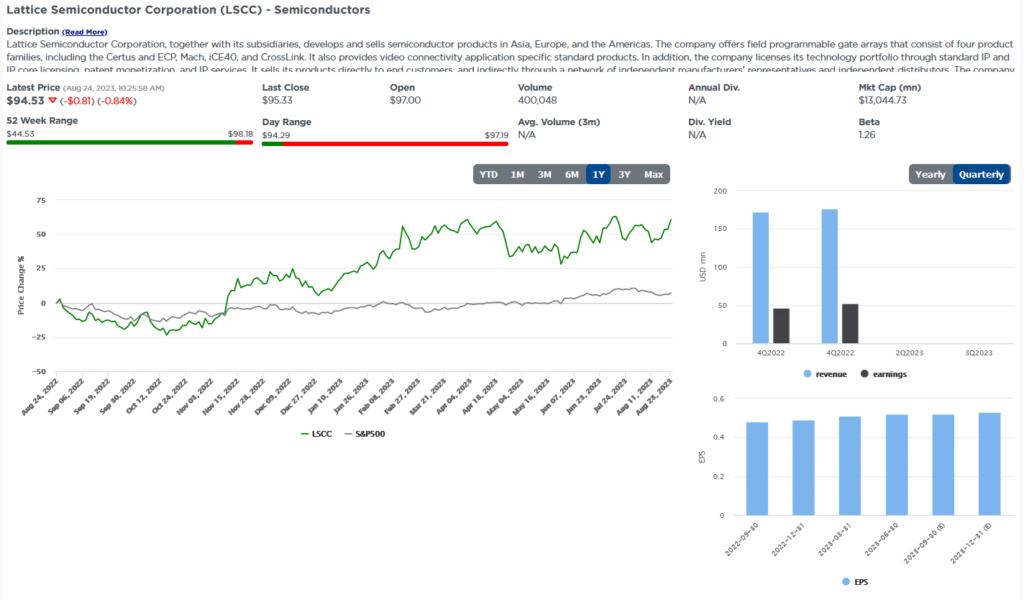Click the Beta value 1.26
1024x600 pixels.
point(867,134)
